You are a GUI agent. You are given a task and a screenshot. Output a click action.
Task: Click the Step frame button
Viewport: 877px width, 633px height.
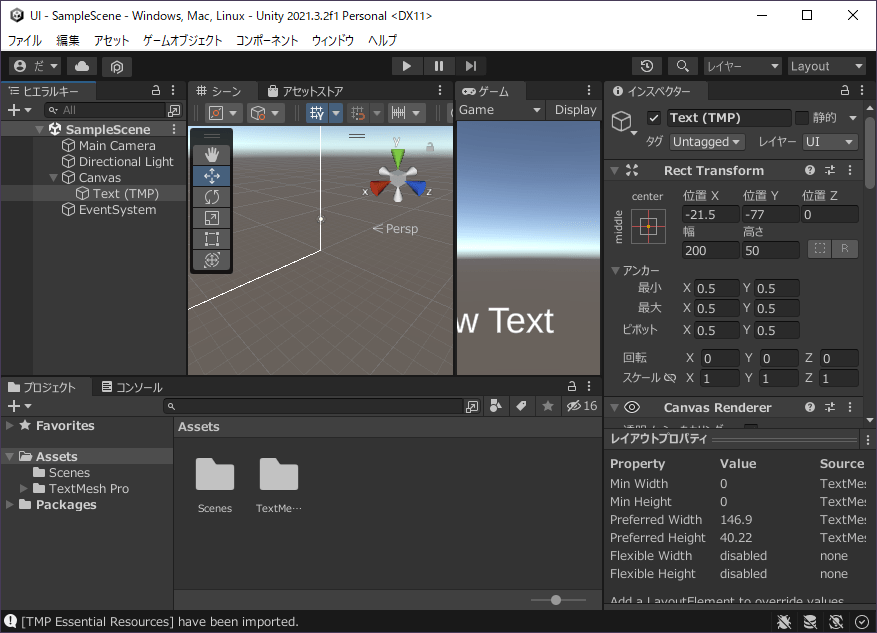pyautogui.click(x=470, y=67)
